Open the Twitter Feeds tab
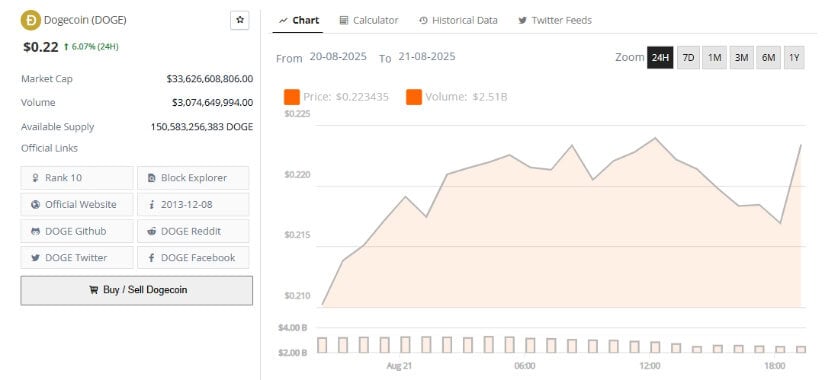This screenshot has height=380, width=825. (x=555, y=21)
